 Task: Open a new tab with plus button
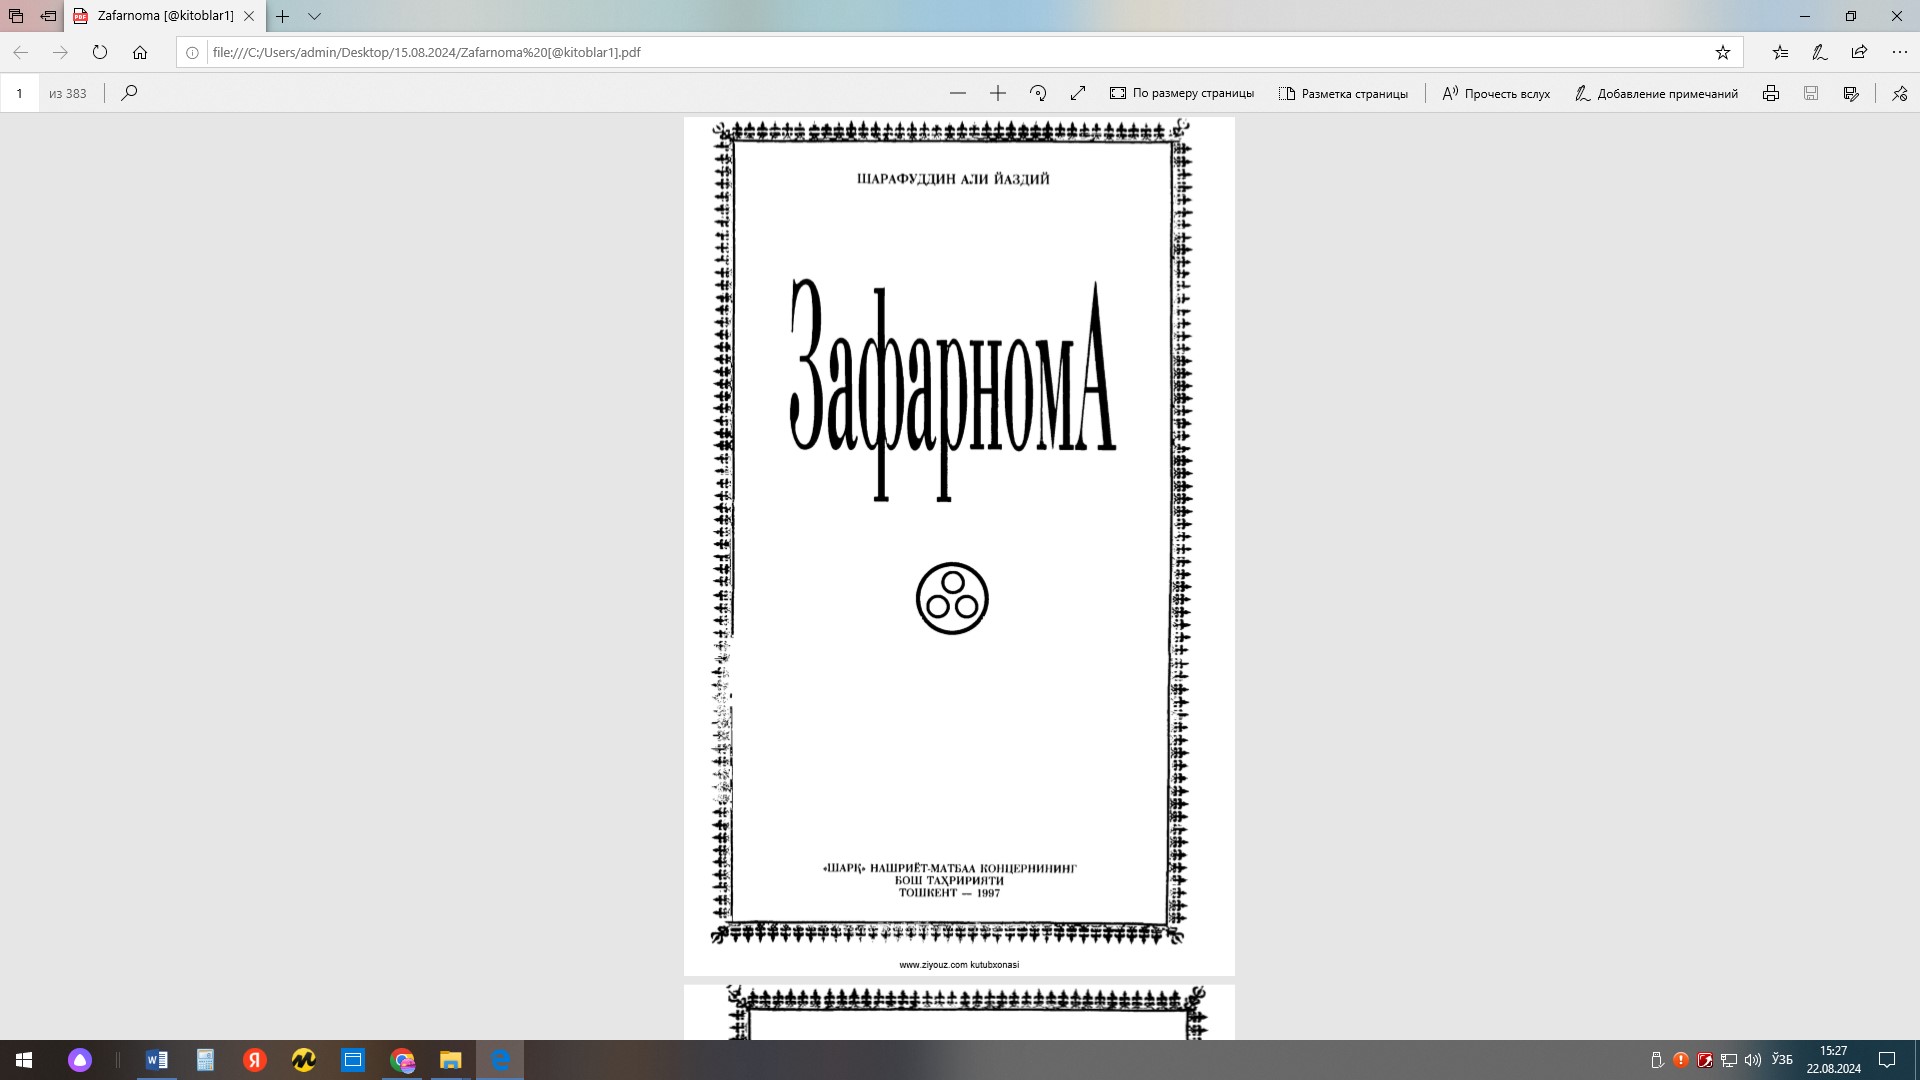(x=283, y=16)
